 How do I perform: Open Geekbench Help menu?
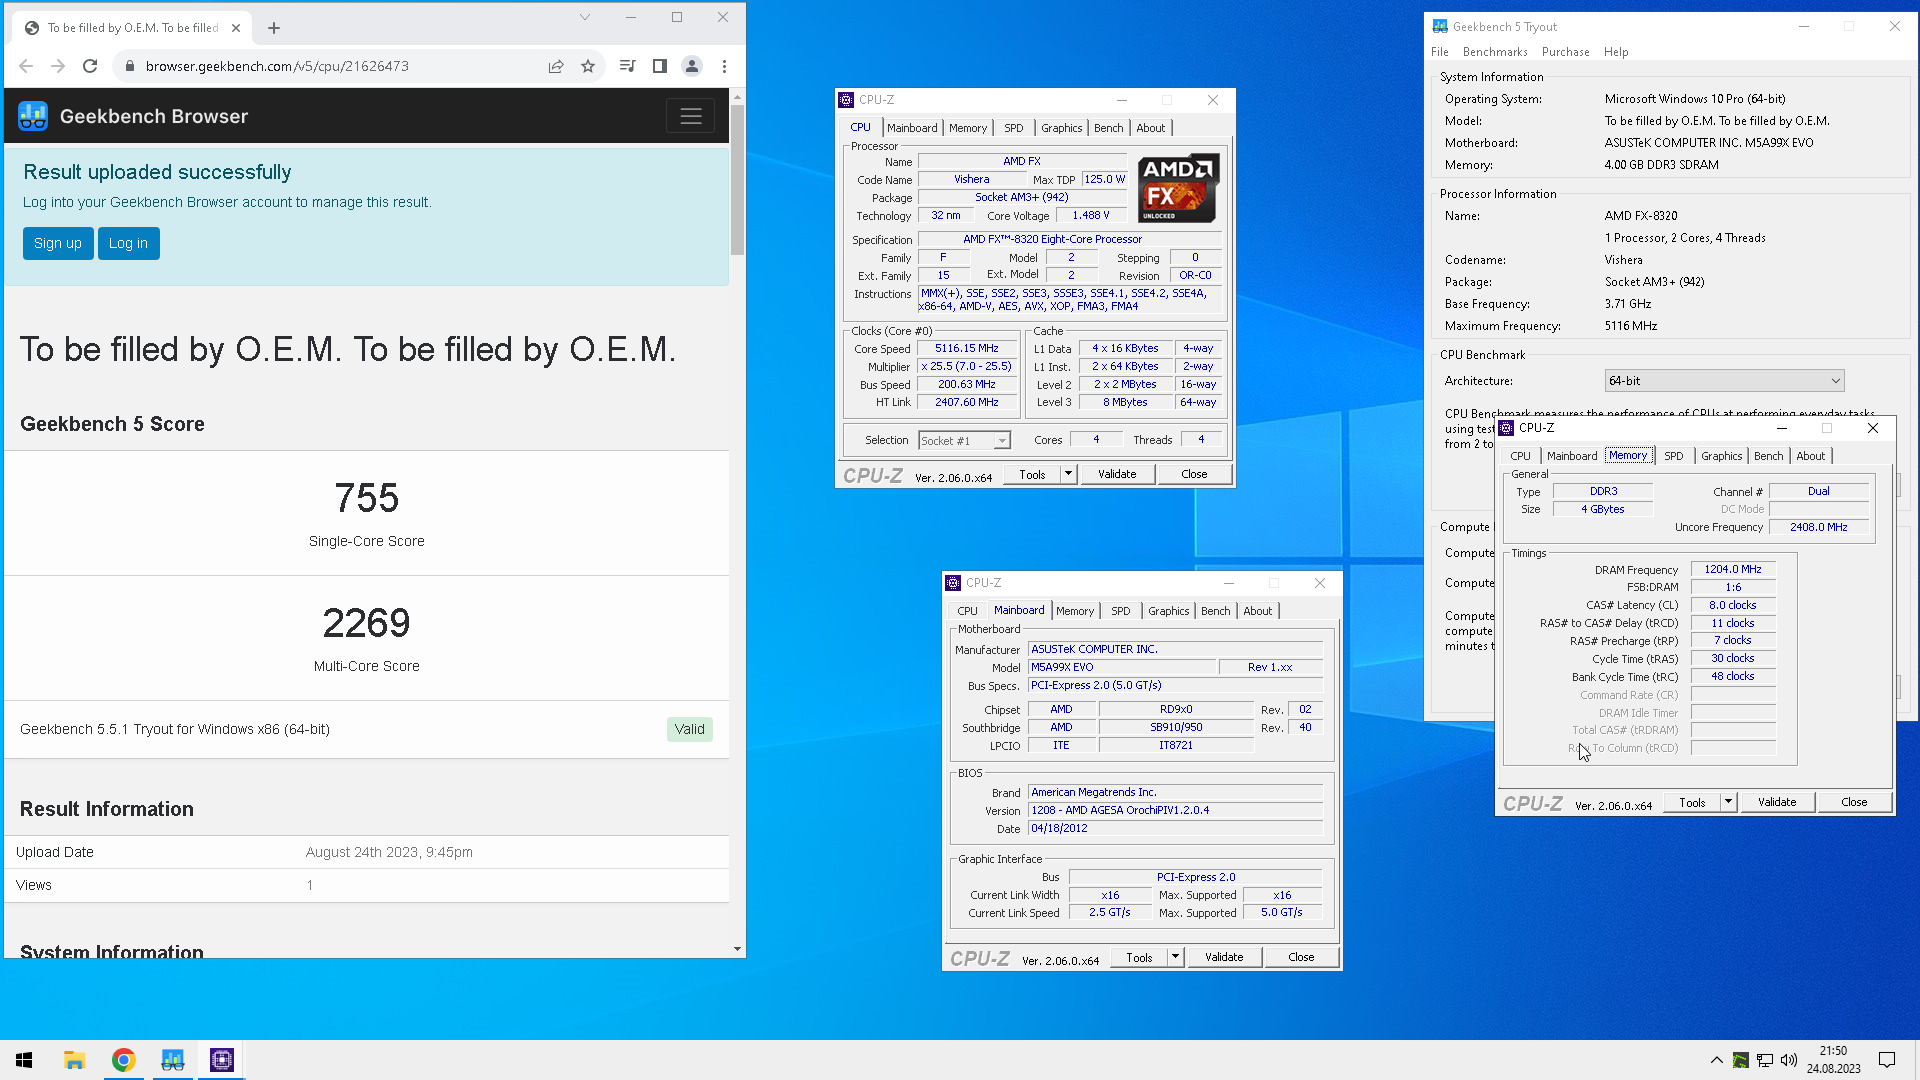pos(1616,52)
